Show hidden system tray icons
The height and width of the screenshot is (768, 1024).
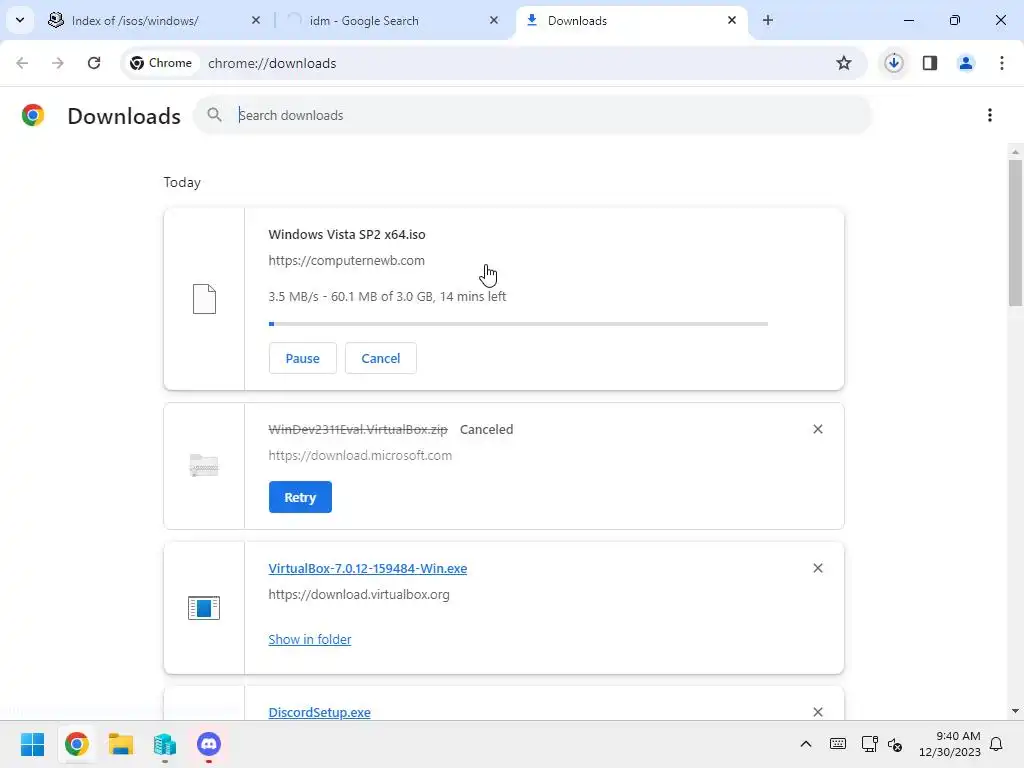click(x=806, y=744)
